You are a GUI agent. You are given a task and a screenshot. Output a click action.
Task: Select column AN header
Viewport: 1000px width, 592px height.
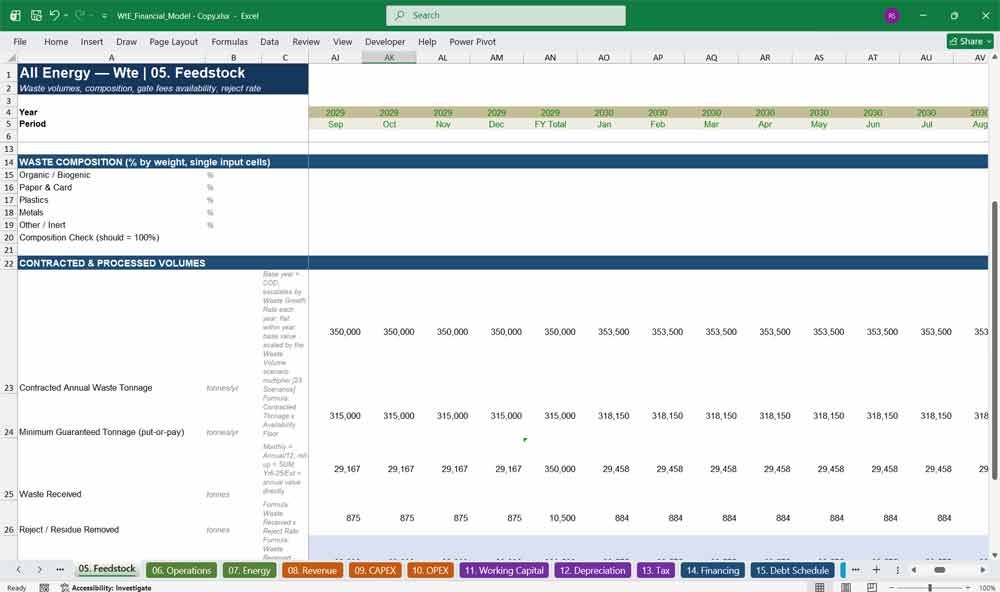[x=550, y=57]
